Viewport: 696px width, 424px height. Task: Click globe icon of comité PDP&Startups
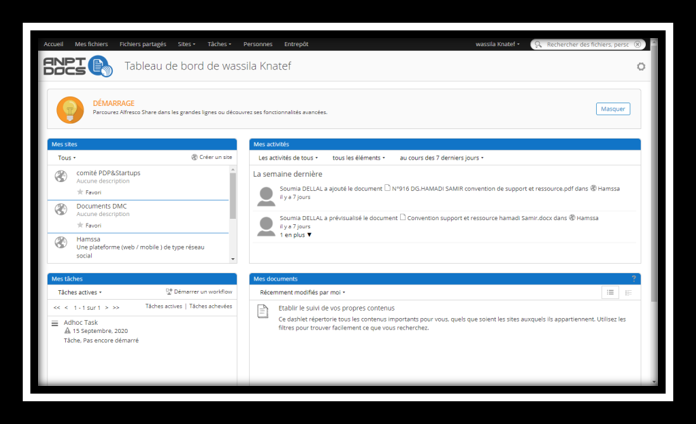61,176
